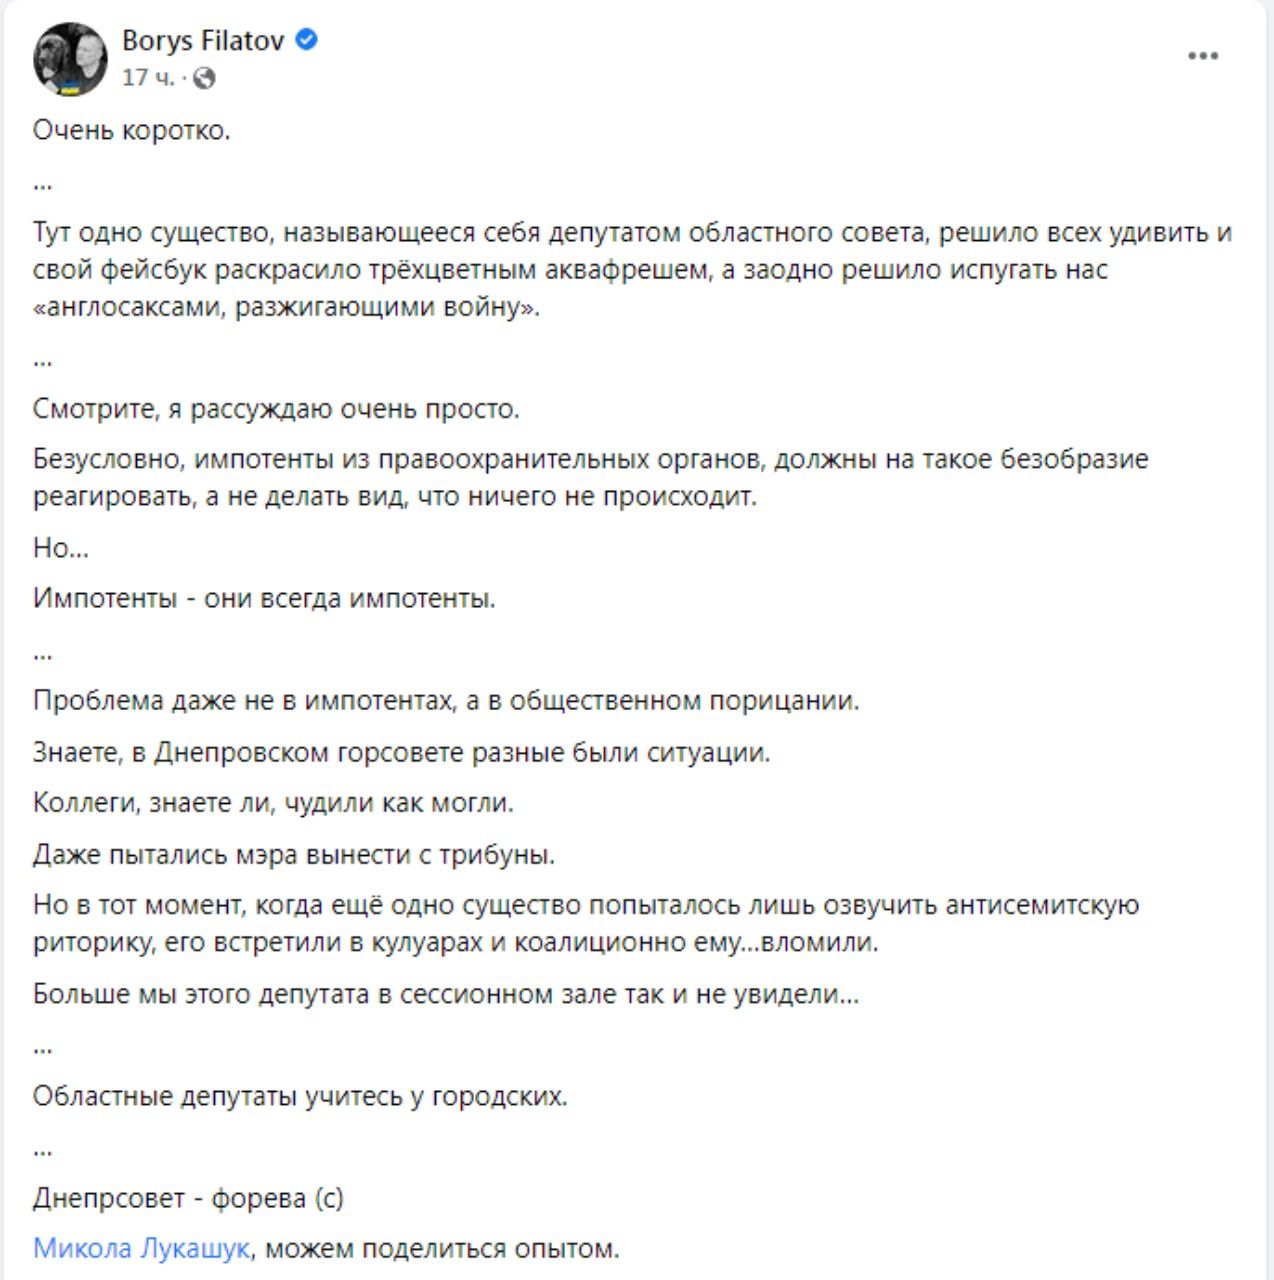
Task: Open the three-dot post options menu
Action: (x=1202, y=56)
